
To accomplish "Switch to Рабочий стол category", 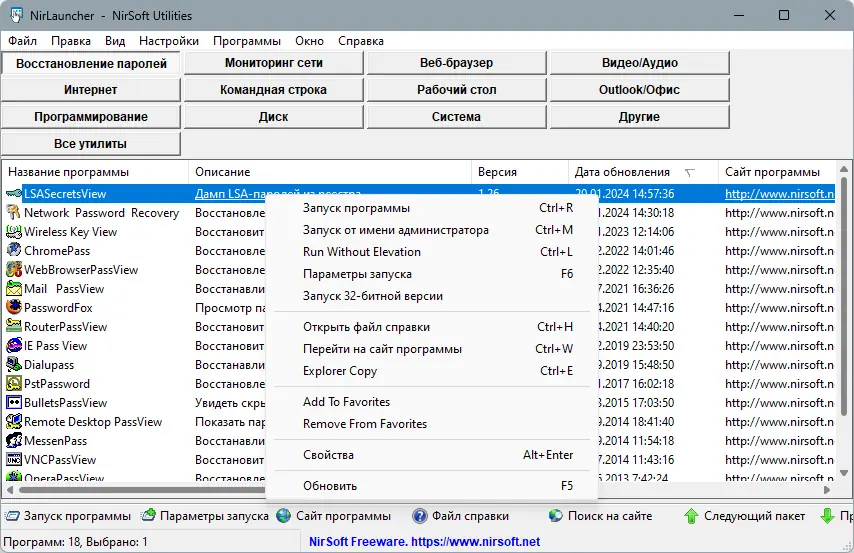I will tap(456, 90).
